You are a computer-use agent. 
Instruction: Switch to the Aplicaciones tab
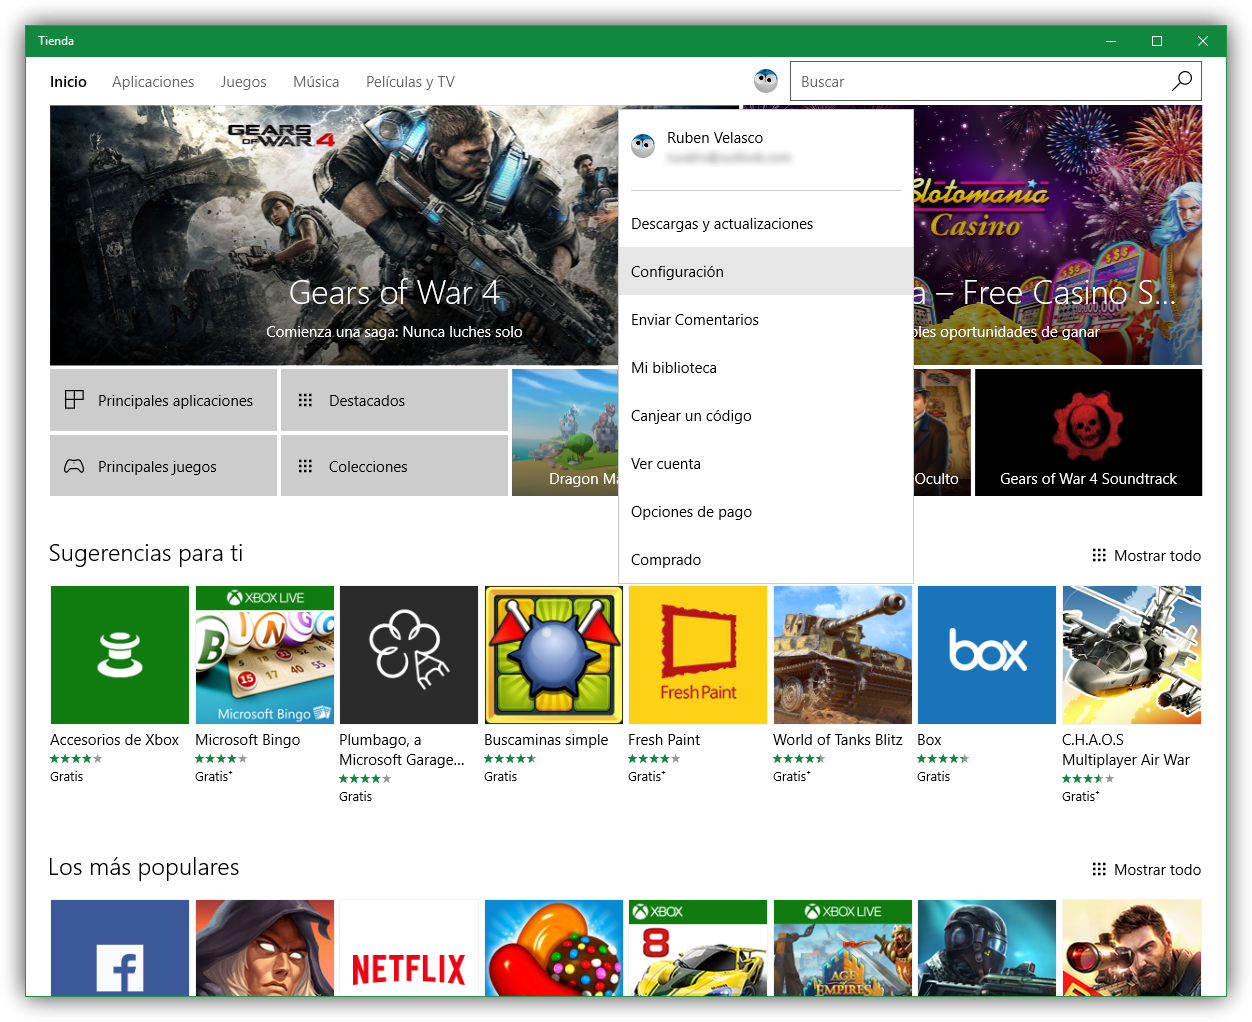(153, 82)
